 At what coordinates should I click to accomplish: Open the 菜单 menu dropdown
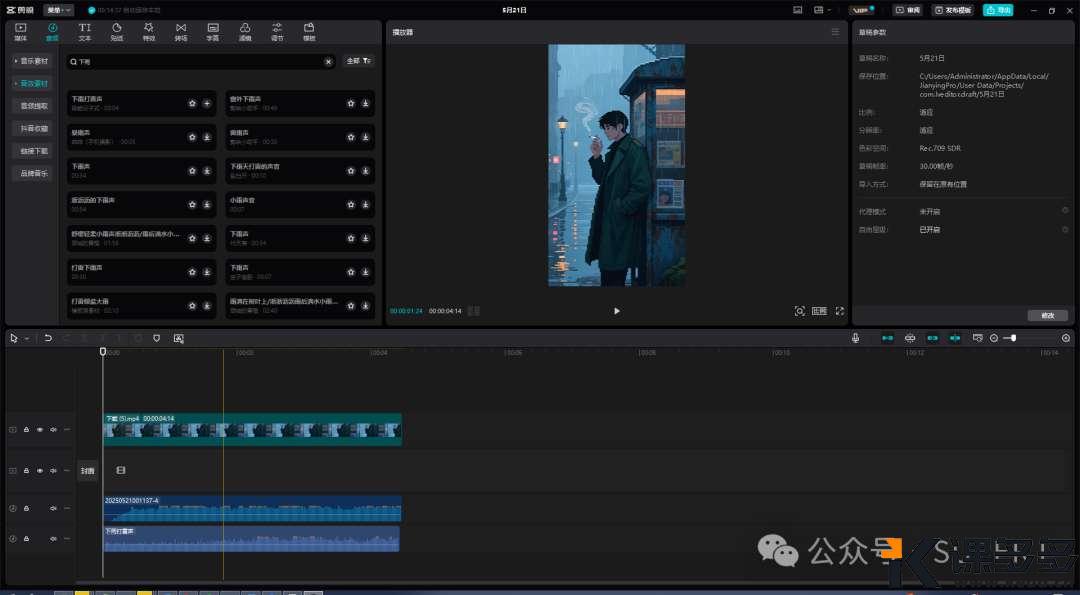(x=59, y=10)
